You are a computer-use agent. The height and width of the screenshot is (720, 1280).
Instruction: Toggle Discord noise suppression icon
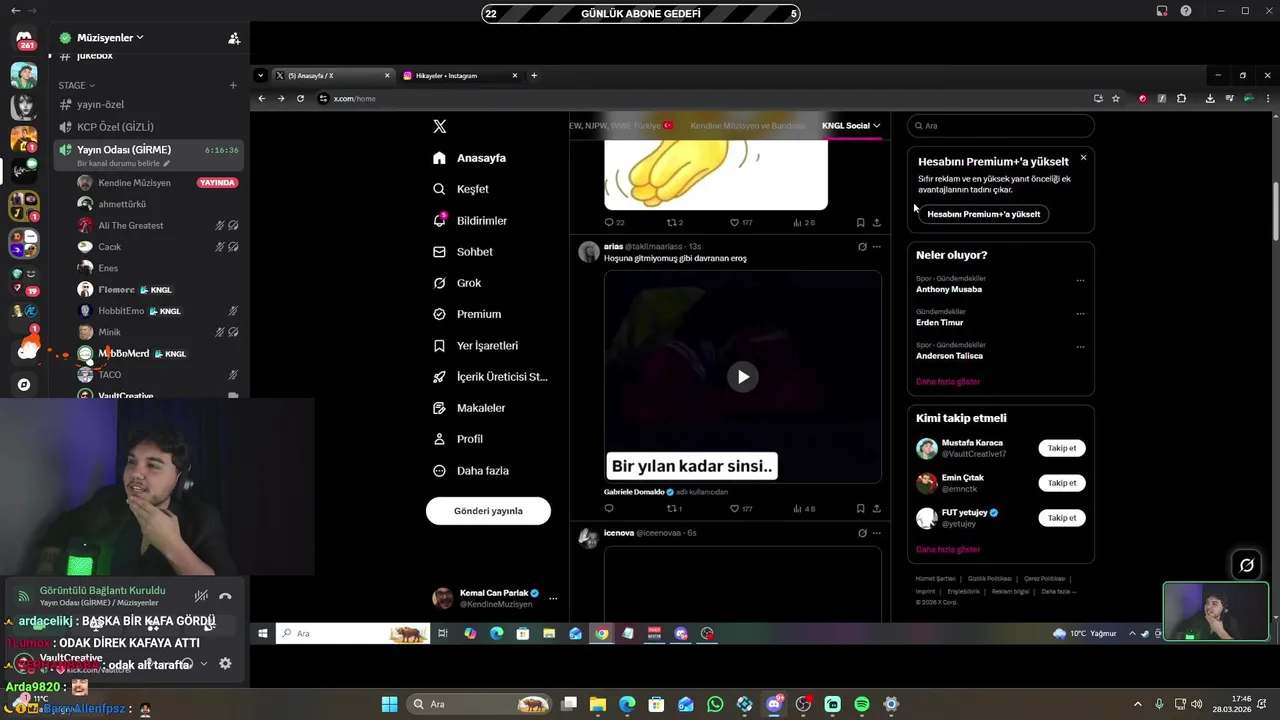(201, 596)
